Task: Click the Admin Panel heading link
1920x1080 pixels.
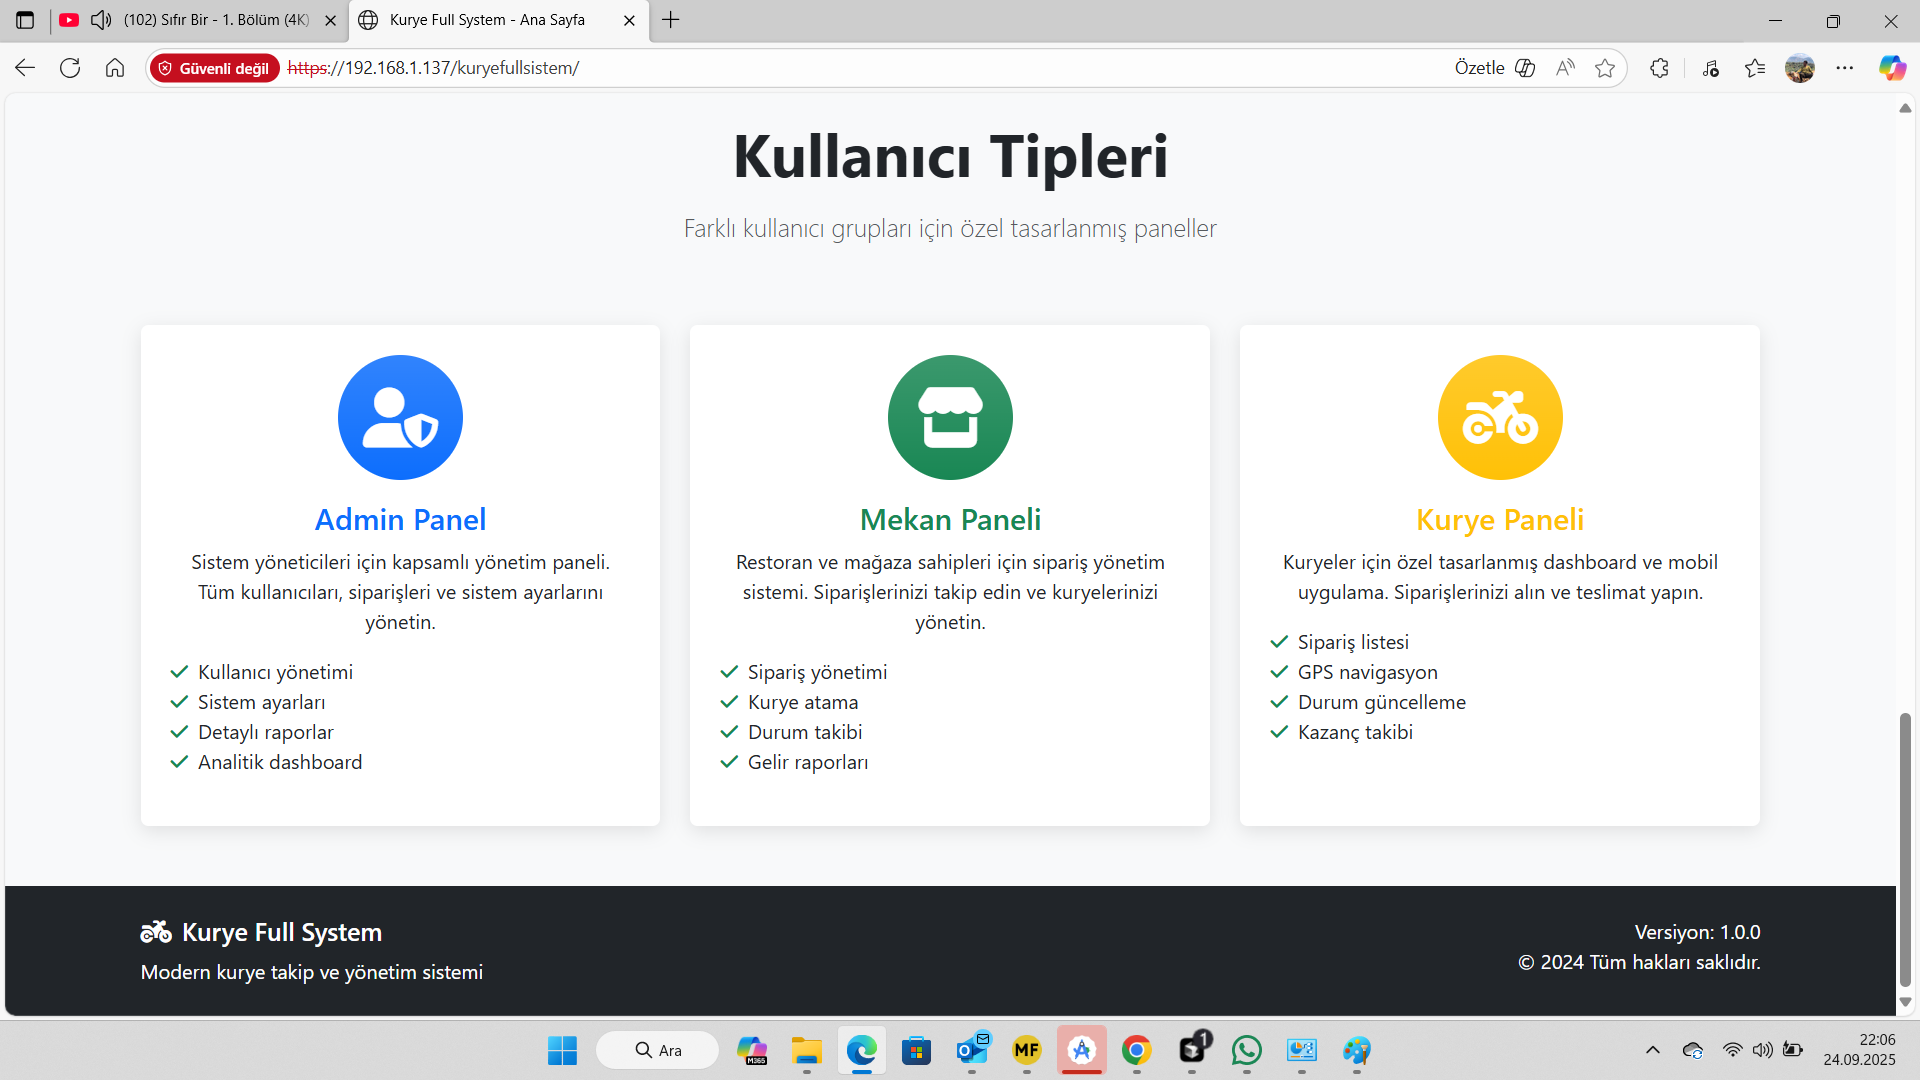Action: point(400,520)
